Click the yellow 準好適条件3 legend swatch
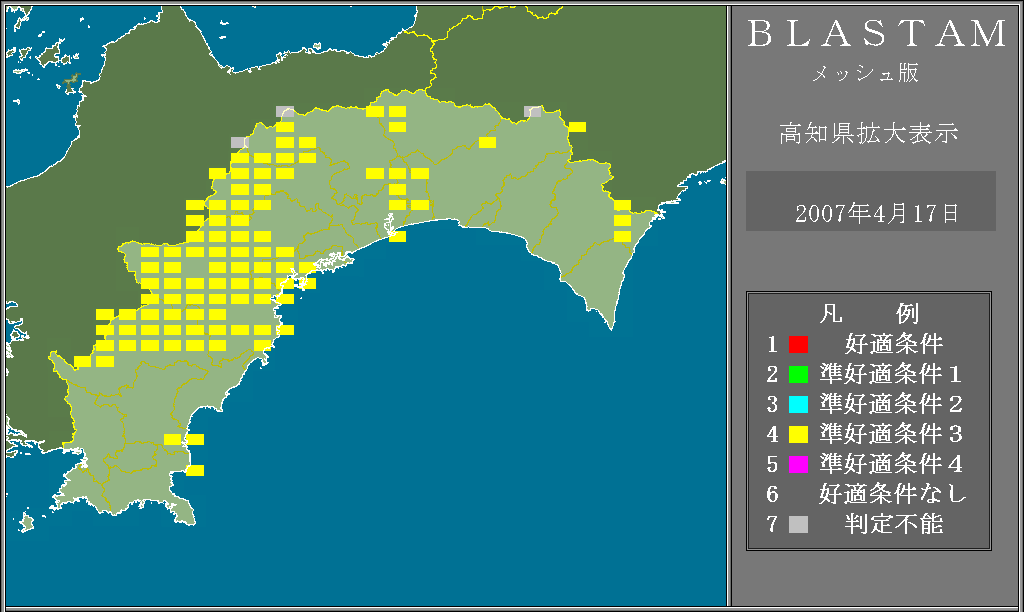Screen dimensions: 1024x612 (x=798, y=434)
